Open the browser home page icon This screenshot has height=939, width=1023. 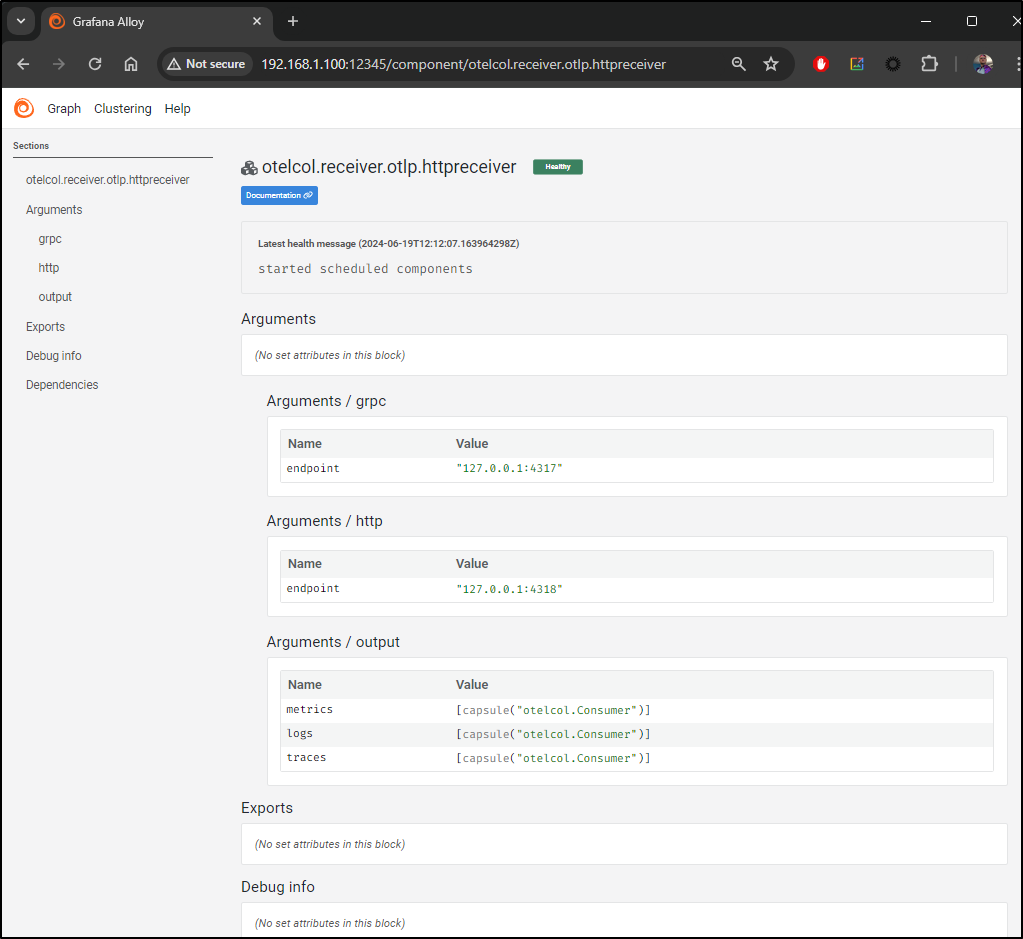pyautogui.click(x=131, y=64)
